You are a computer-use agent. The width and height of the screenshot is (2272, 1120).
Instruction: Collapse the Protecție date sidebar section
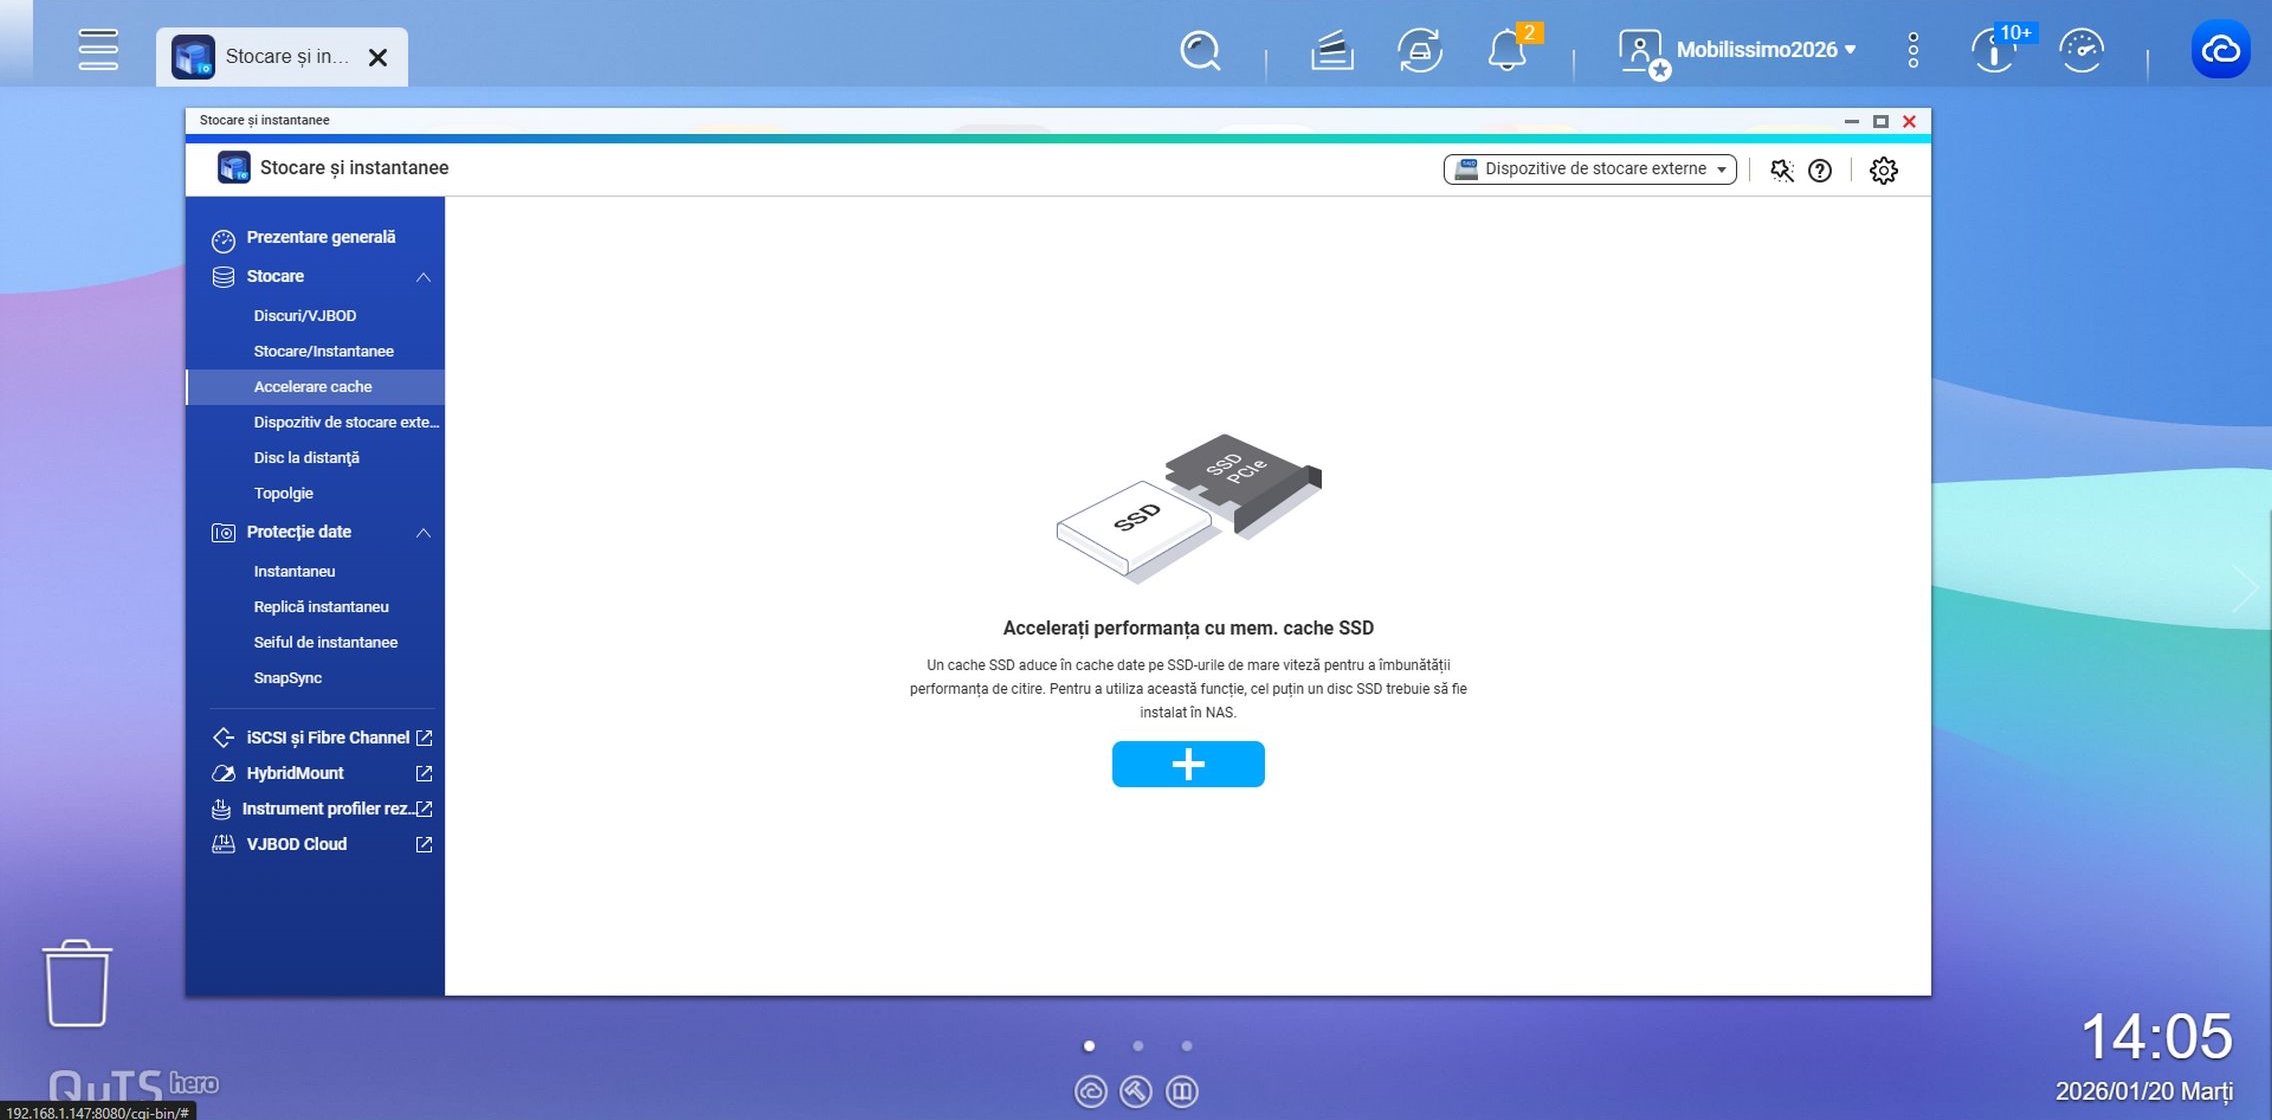tap(423, 532)
